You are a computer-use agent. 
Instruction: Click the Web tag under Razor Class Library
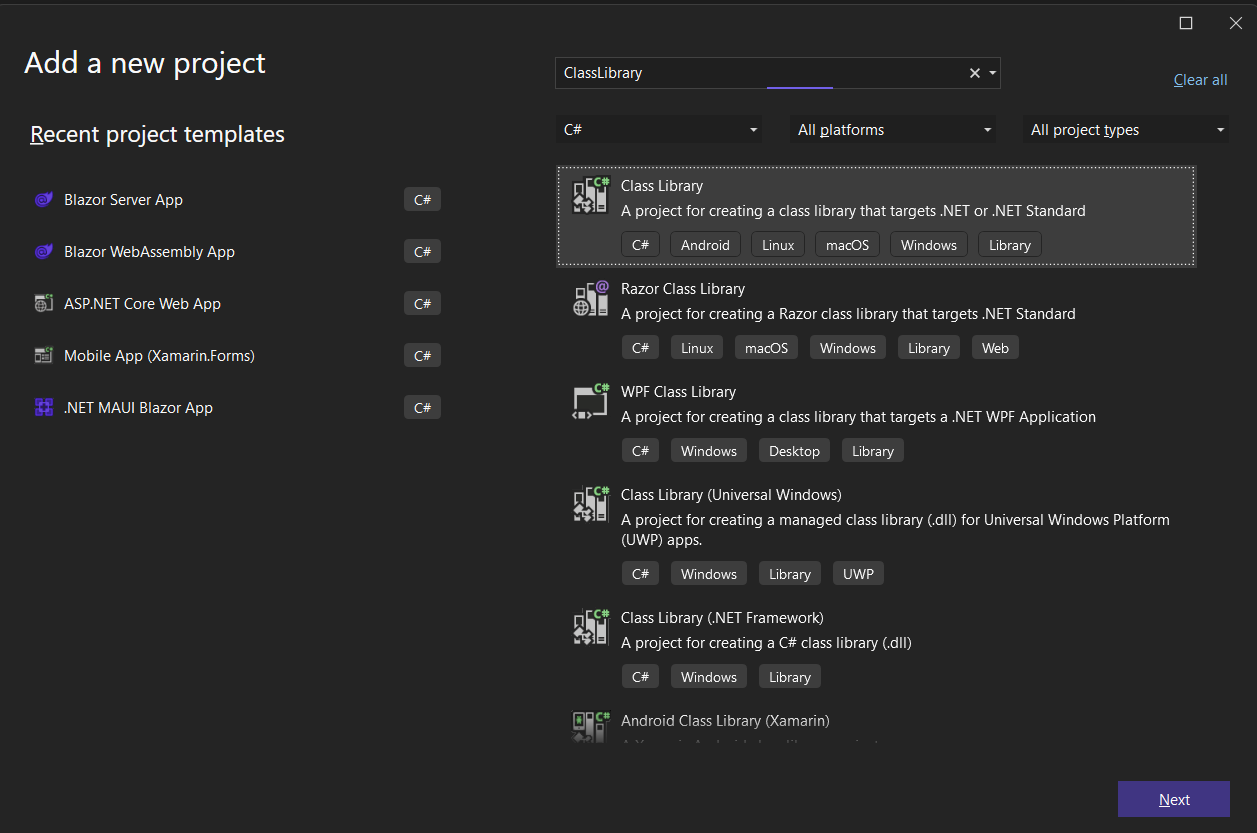click(x=995, y=348)
